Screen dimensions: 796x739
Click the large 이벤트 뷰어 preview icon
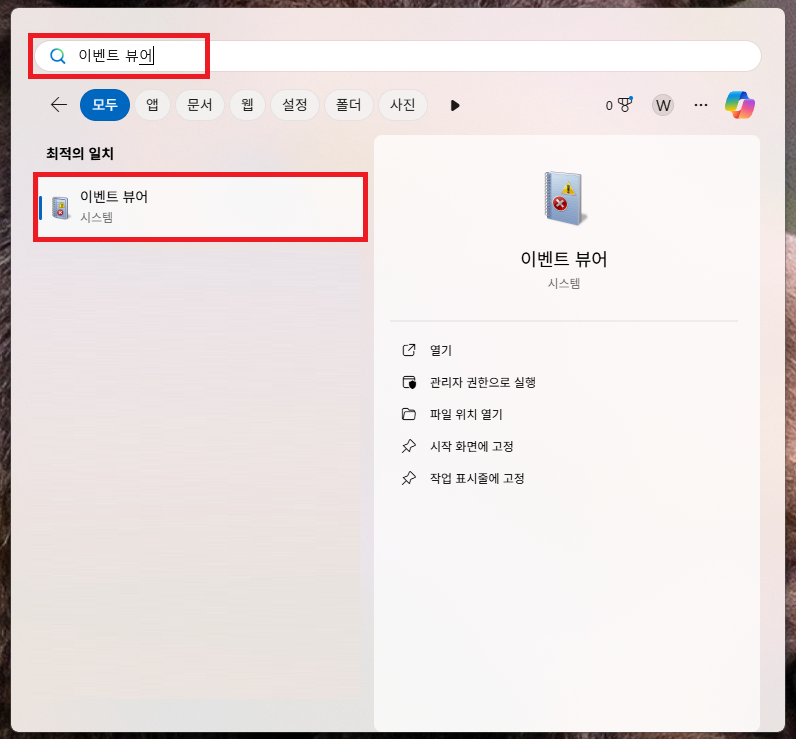pyautogui.click(x=564, y=198)
